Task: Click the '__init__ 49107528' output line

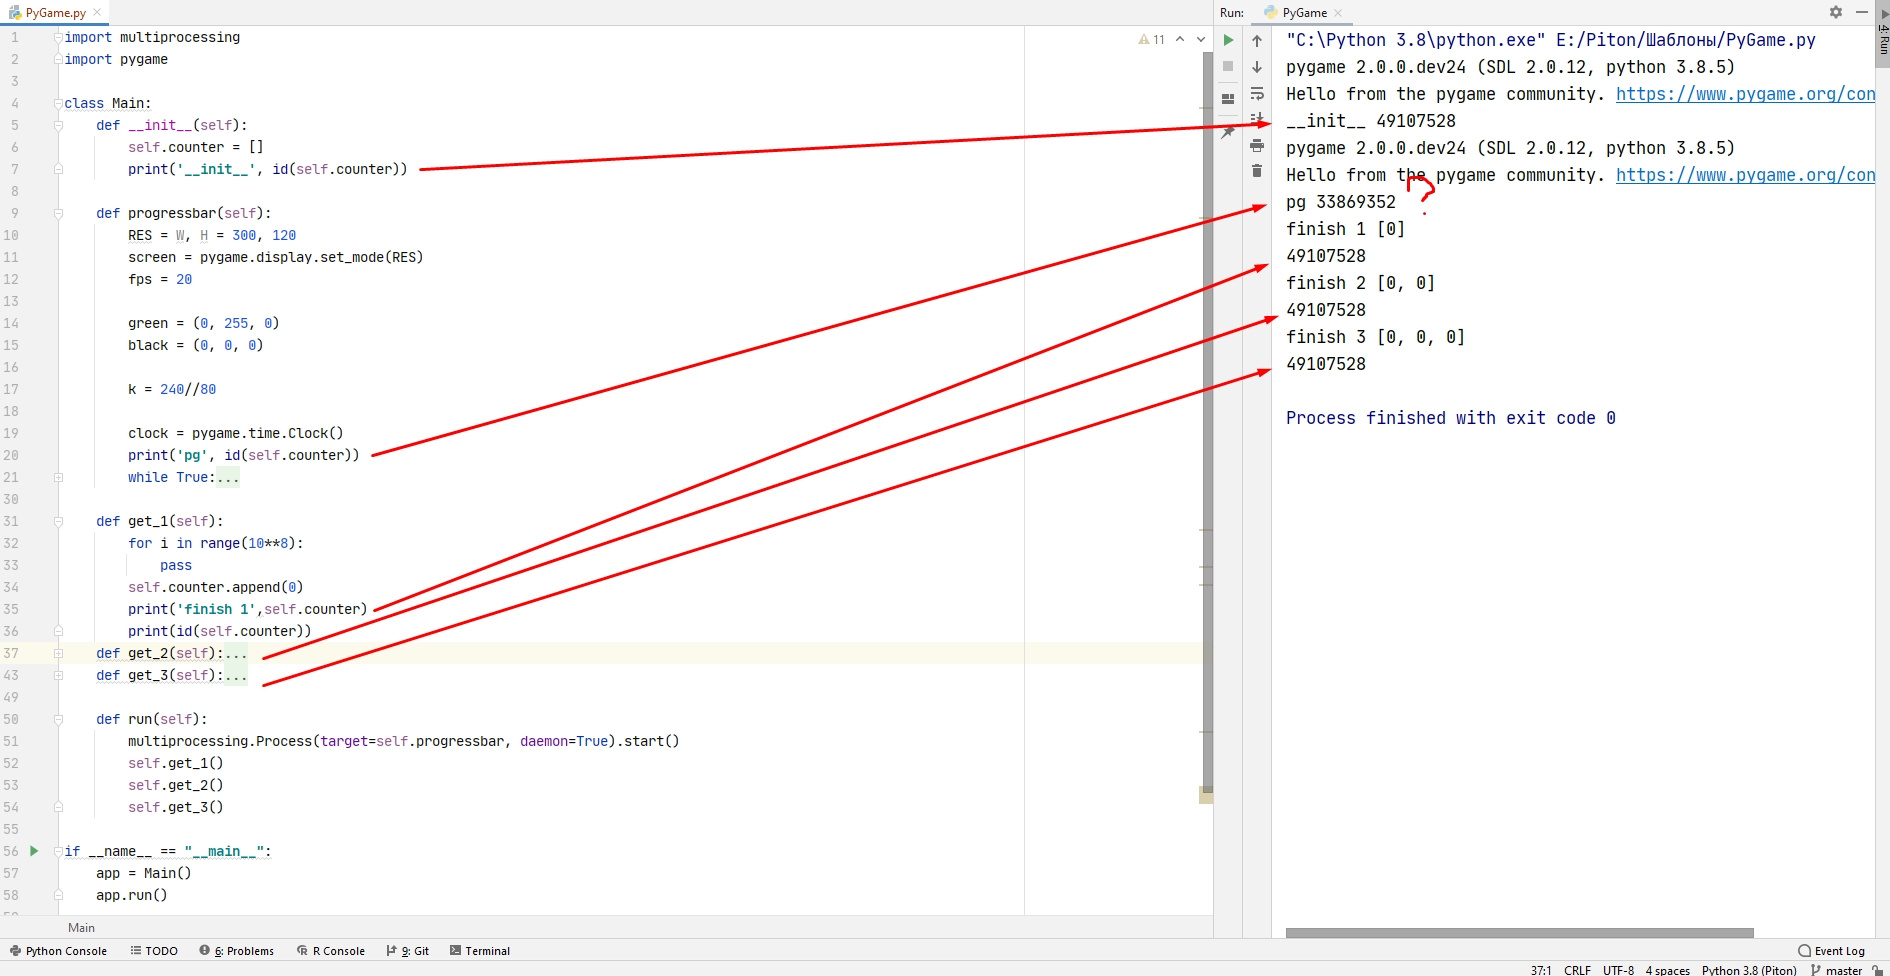Action: (1370, 121)
